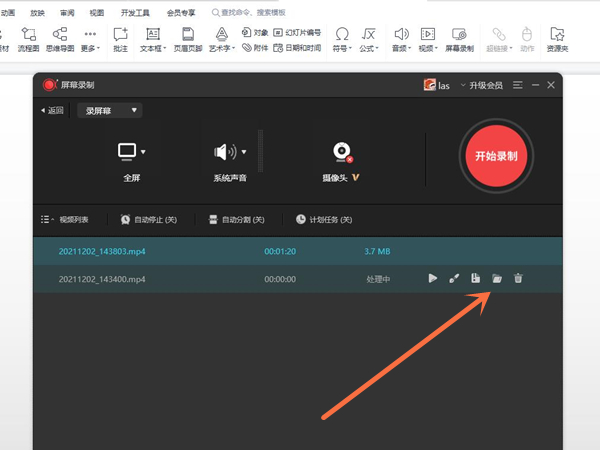Open the 开发工具 ribbon tab
This screenshot has height=450, width=600.
pos(135,14)
